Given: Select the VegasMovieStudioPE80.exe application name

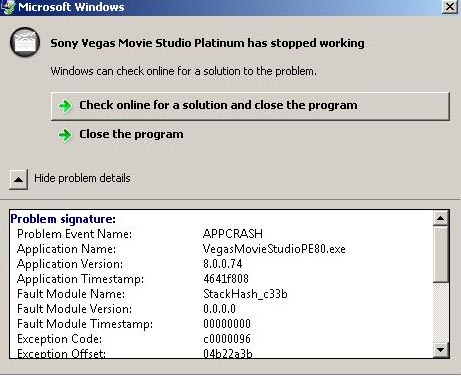Looking at the screenshot, I should (x=274, y=249).
